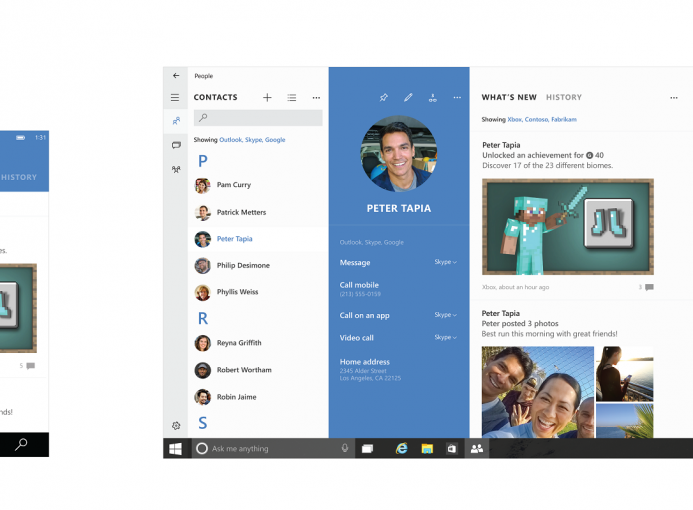Click Call on an app

[x=365, y=316]
